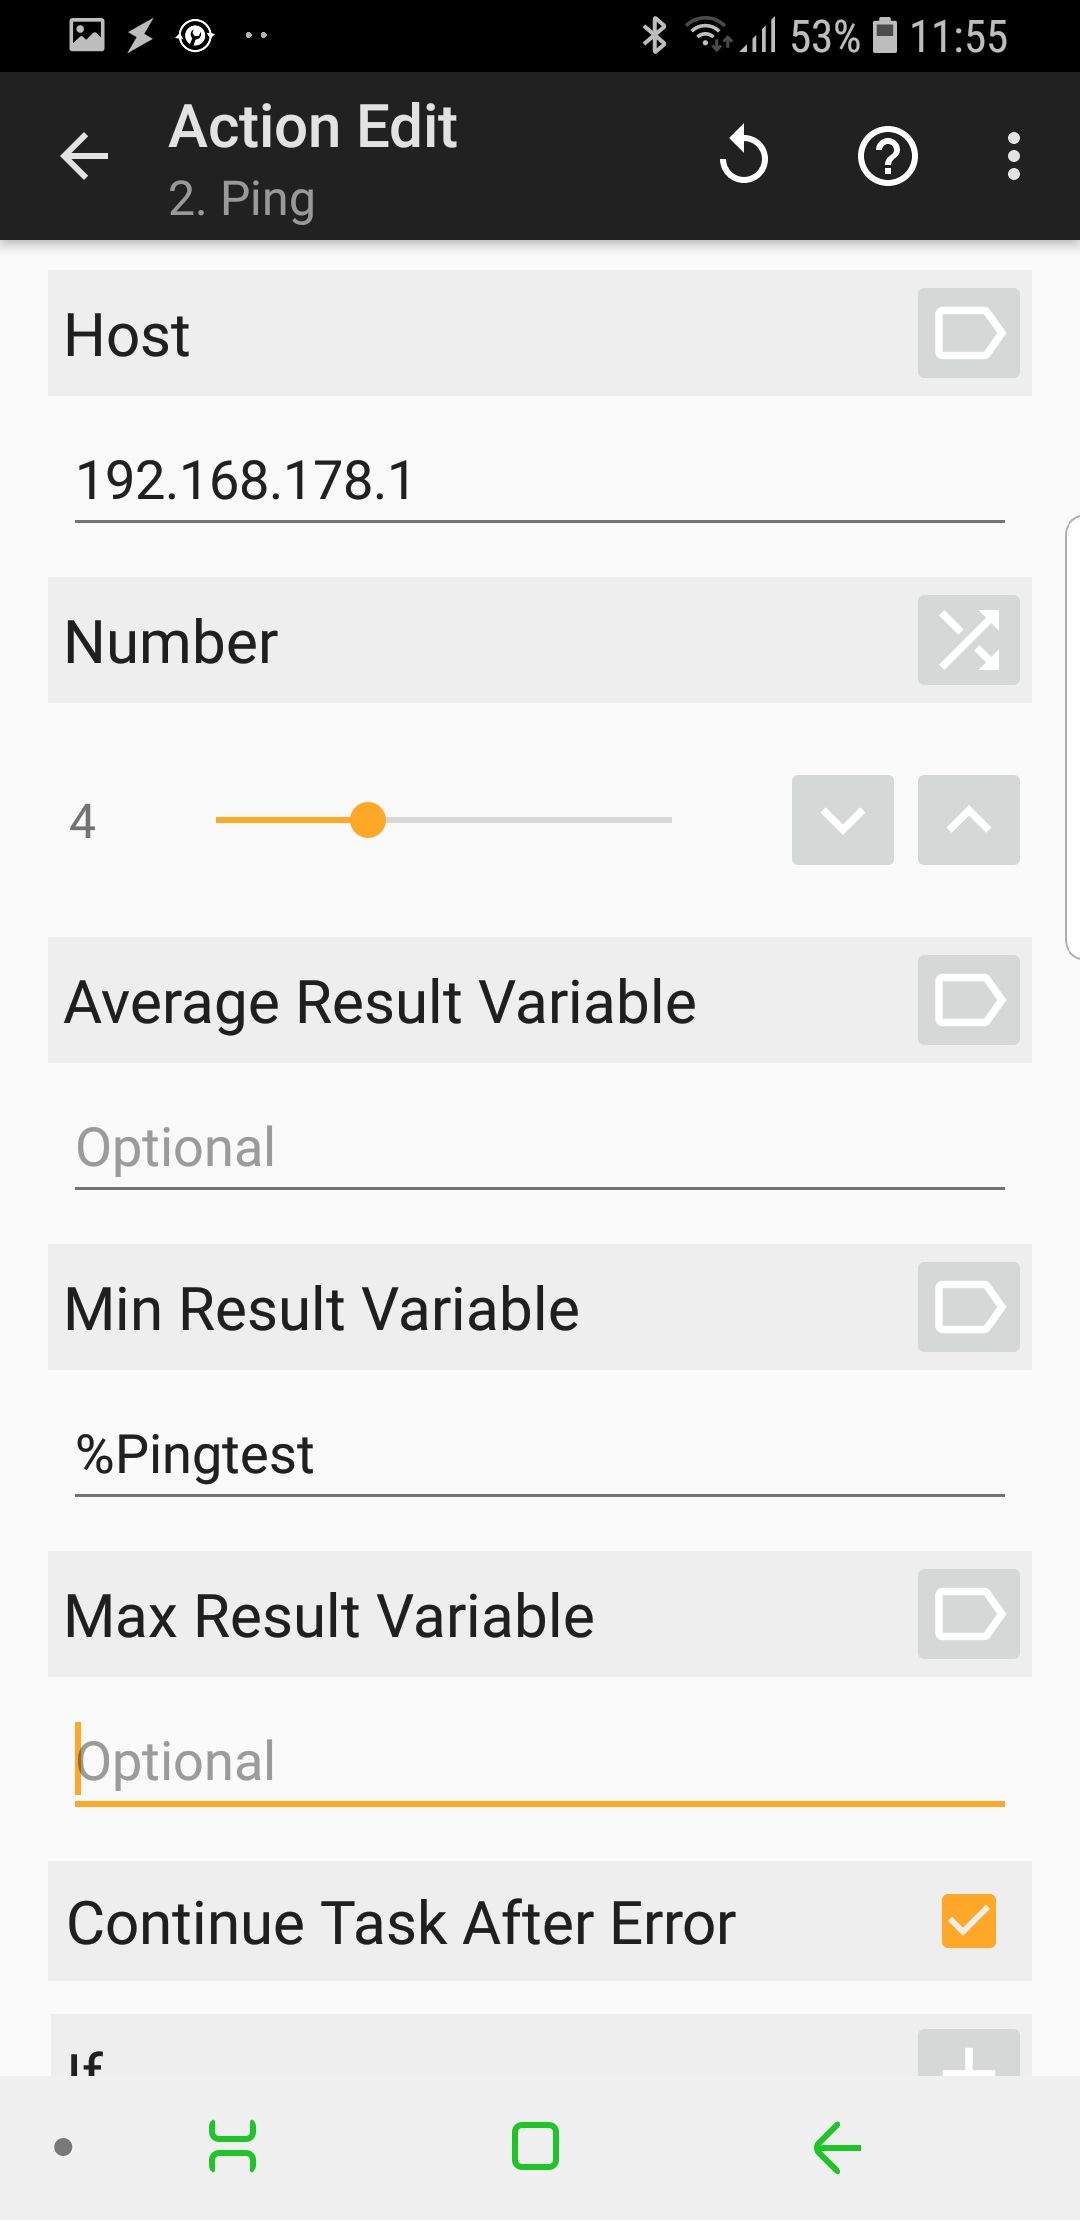Focus the Max Result Variable Optional field
Viewport: 1080px width, 2220px height.
tap(540, 1762)
